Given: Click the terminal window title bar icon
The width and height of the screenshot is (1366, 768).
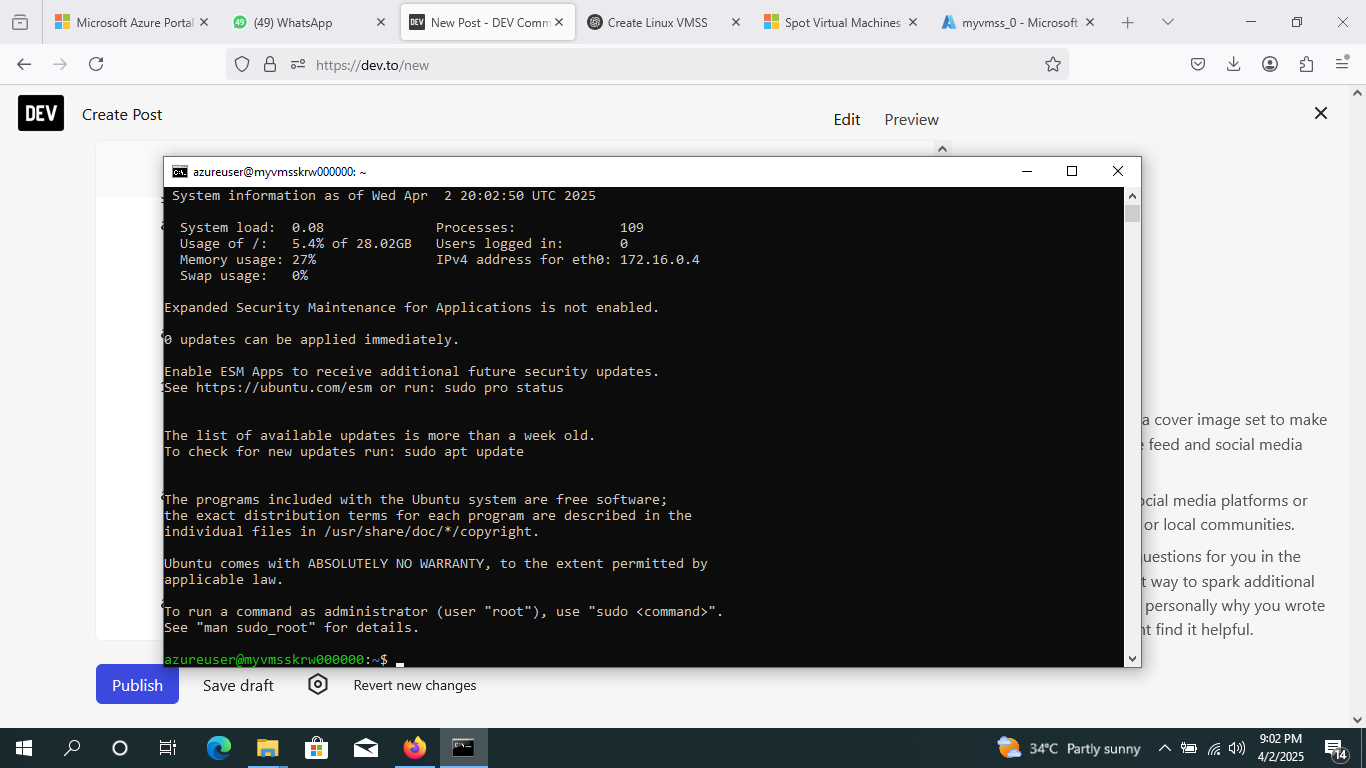Looking at the screenshot, I should tap(180, 171).
